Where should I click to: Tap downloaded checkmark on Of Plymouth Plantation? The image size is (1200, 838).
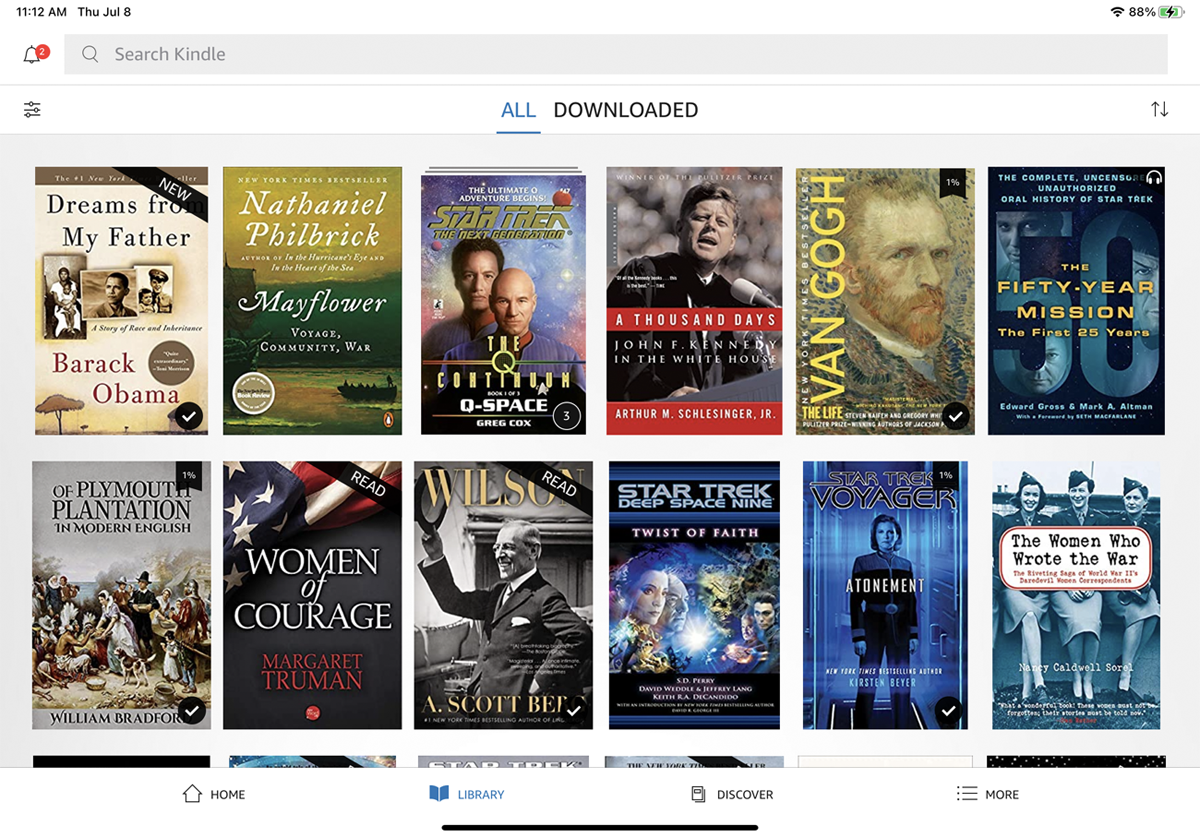pos(192,711)
